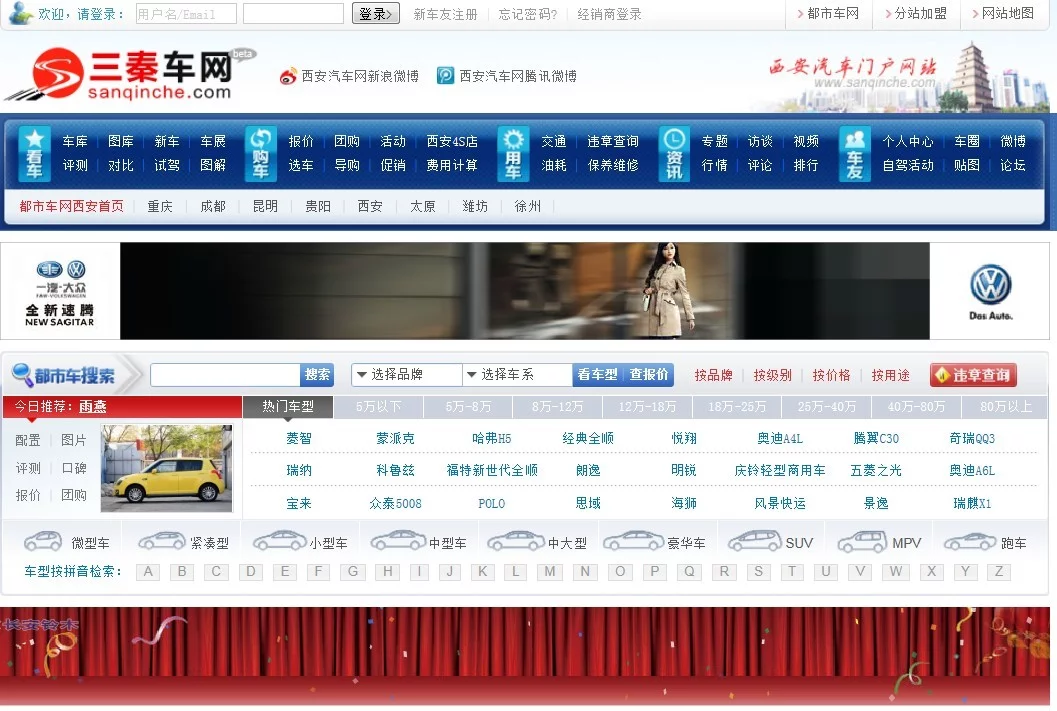Focus the password input field
Image resolution: width=1057 pixels, height=711 pixels.
coord(293,13)
